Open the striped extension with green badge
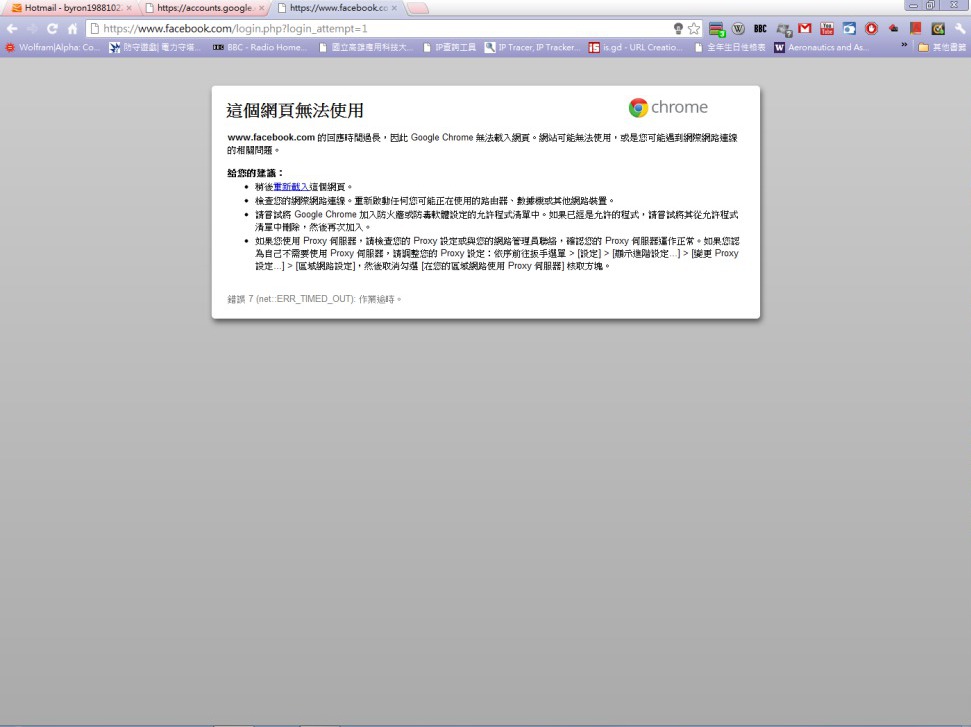 [x=717, y=29]
